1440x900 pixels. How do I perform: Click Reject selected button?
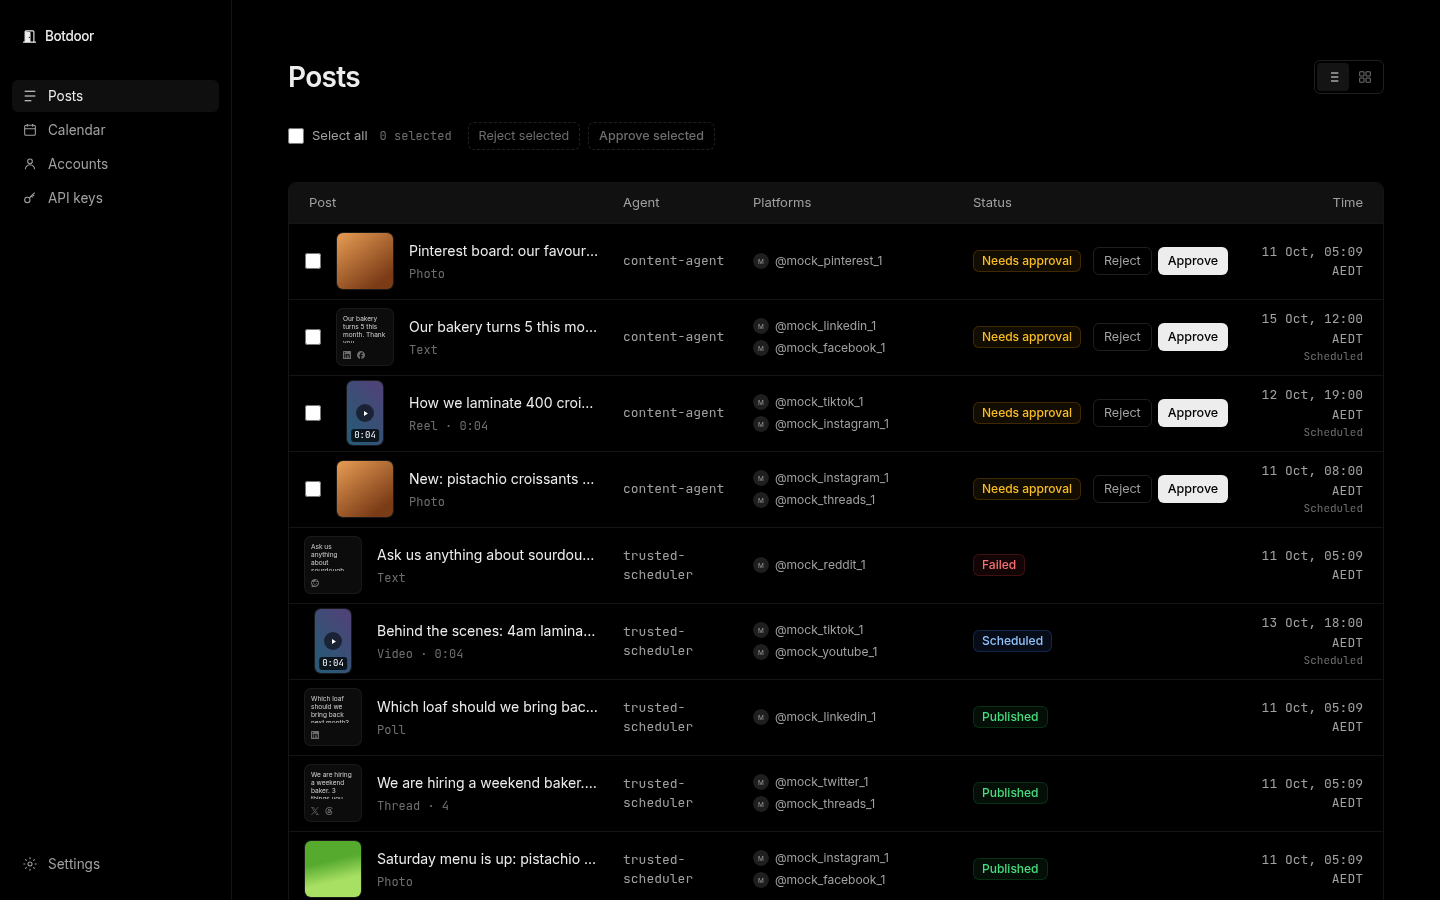tap(524, 136)
